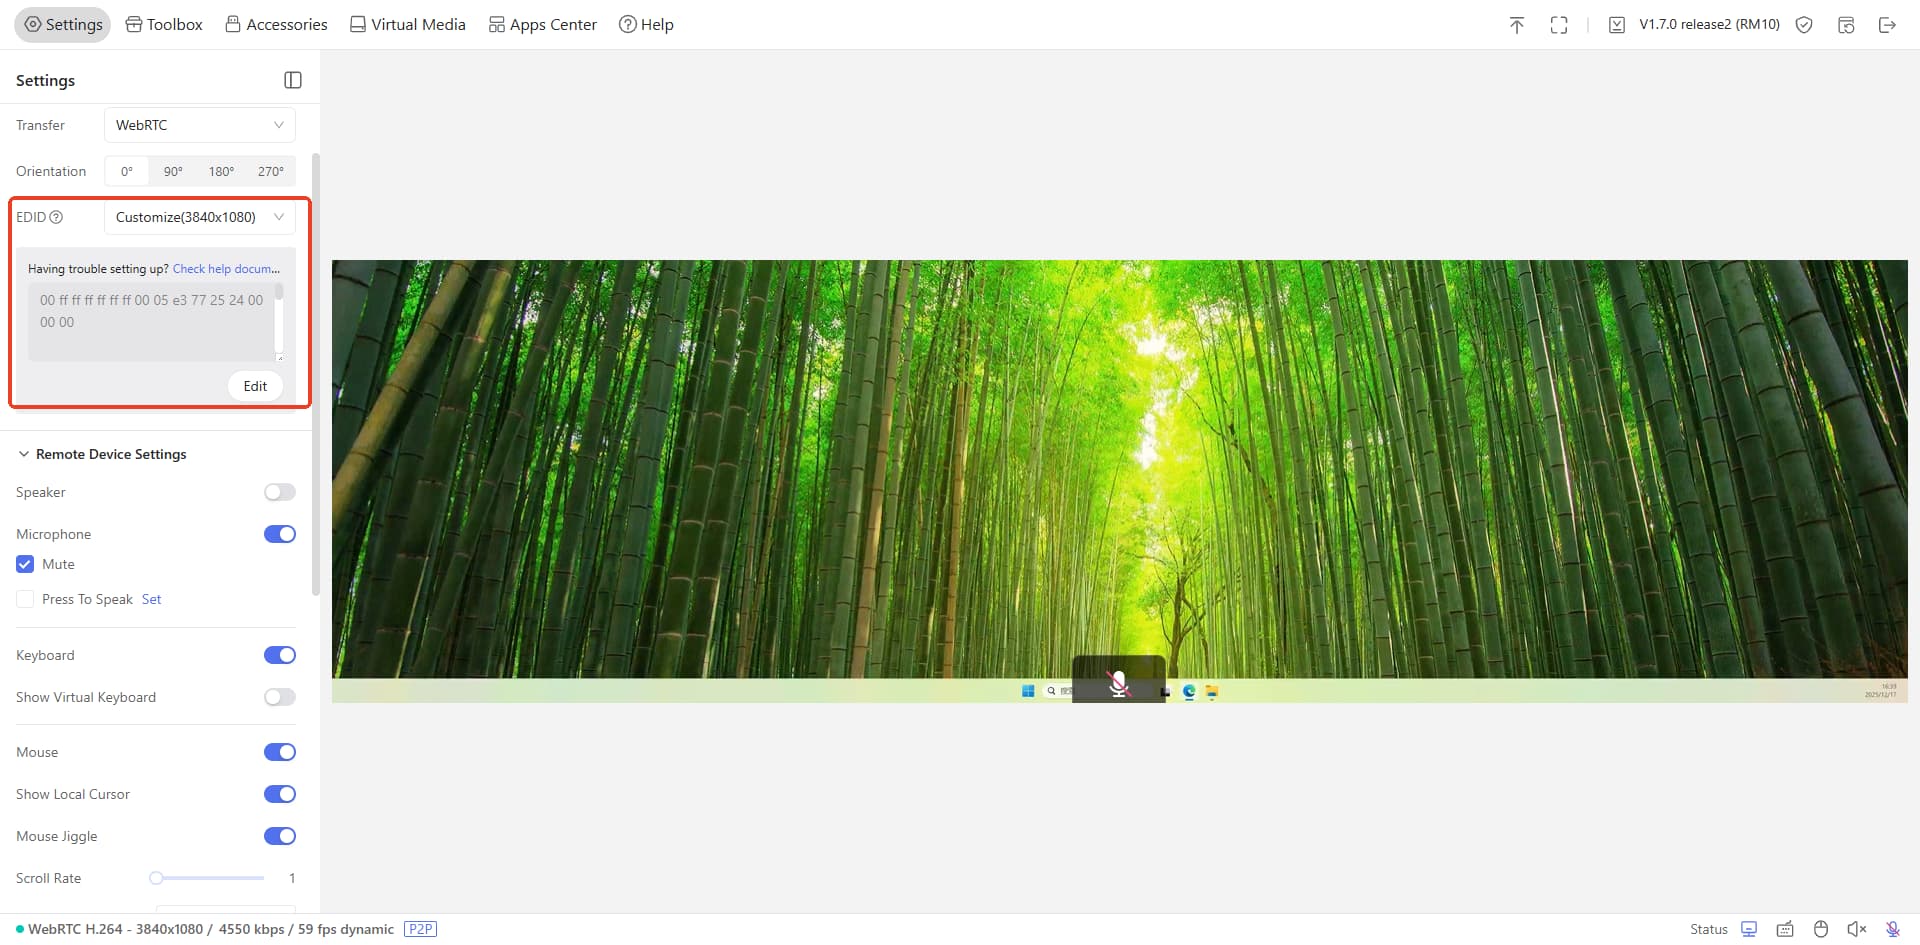
Task: Click the muted speaker status icon
Action: click(x=1857, y=929)
